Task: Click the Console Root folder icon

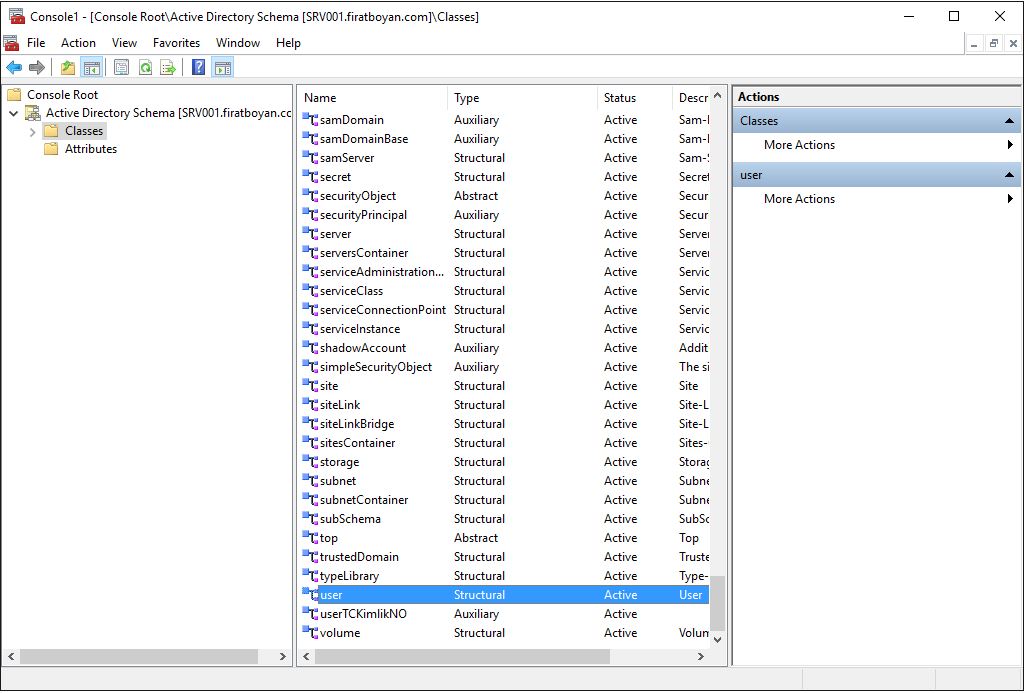Action: click(14, 95)
